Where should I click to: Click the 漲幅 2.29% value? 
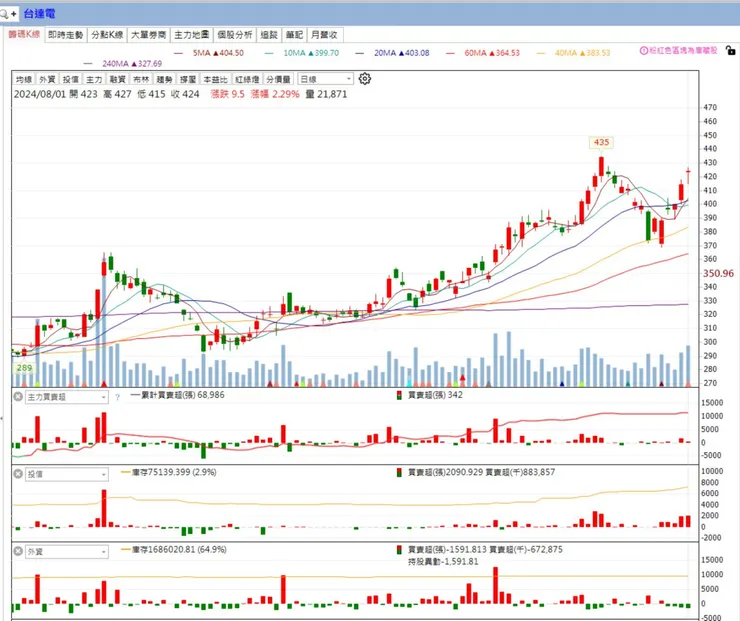275,94
